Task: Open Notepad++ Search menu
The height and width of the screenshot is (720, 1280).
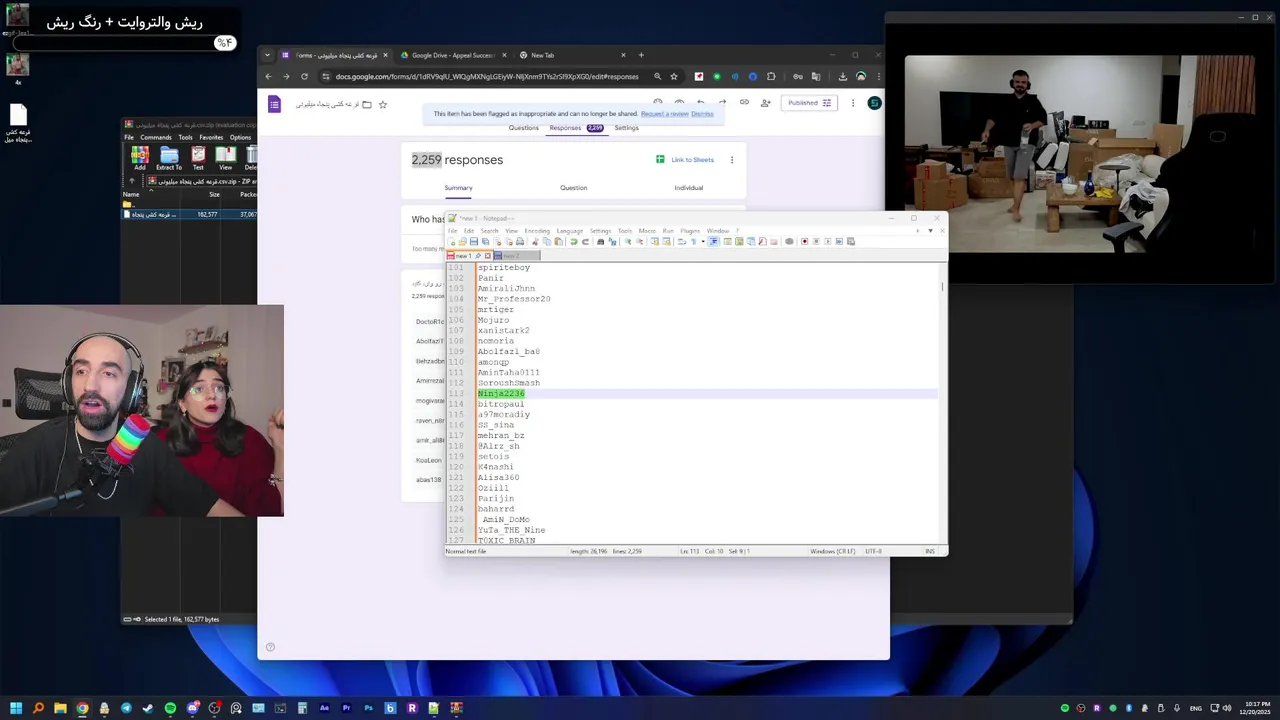Action: coord(489,231)
